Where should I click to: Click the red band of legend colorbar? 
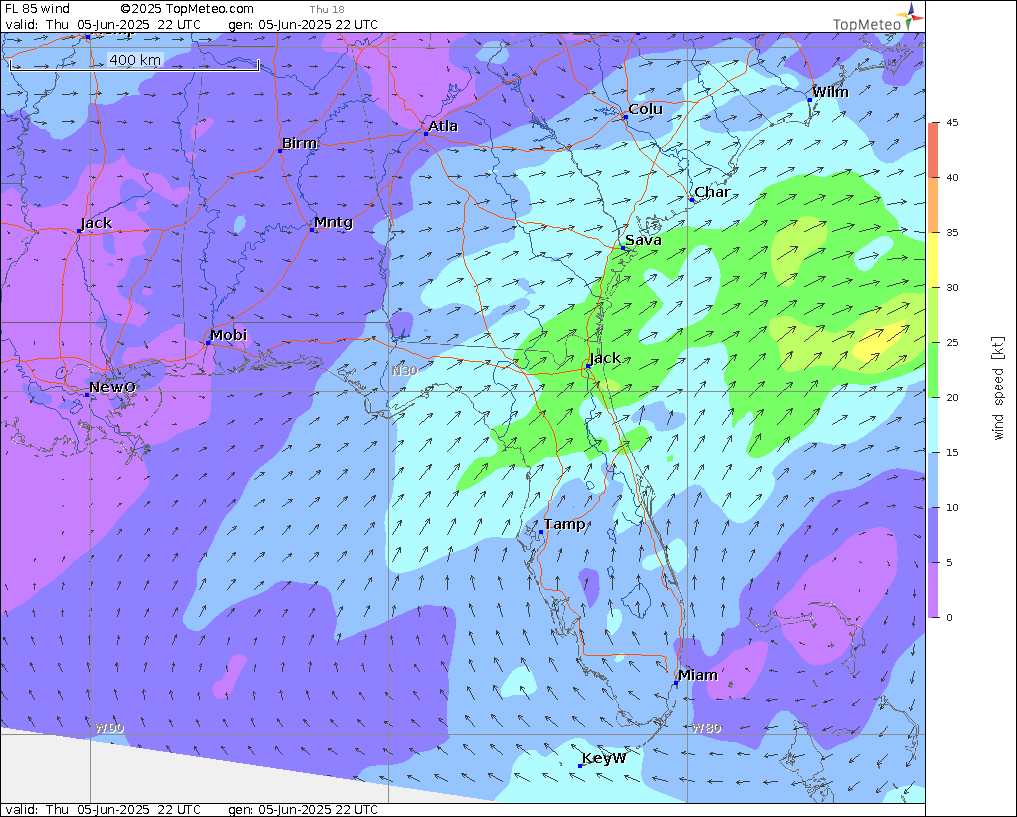point(933,149)
